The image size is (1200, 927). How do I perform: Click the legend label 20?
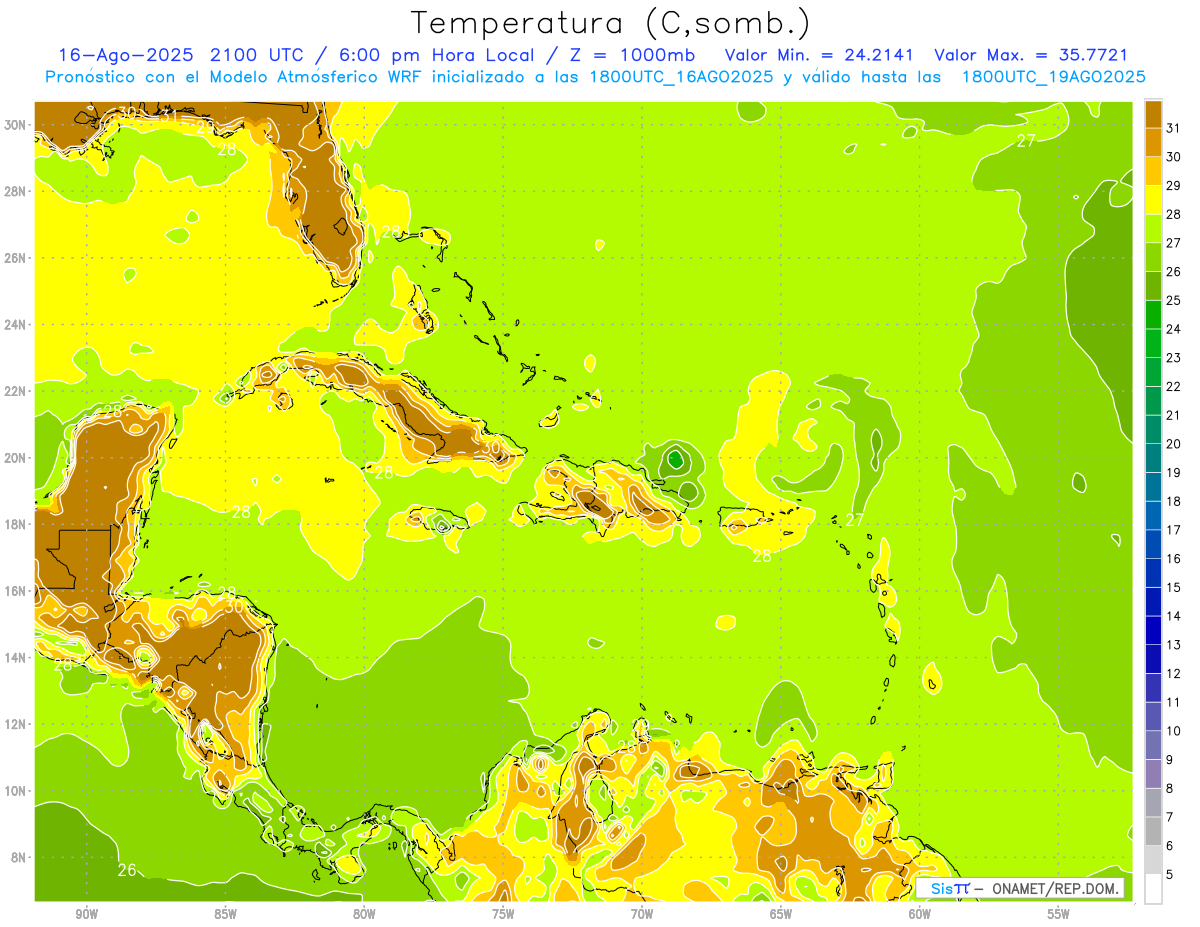coord(1174,443)
